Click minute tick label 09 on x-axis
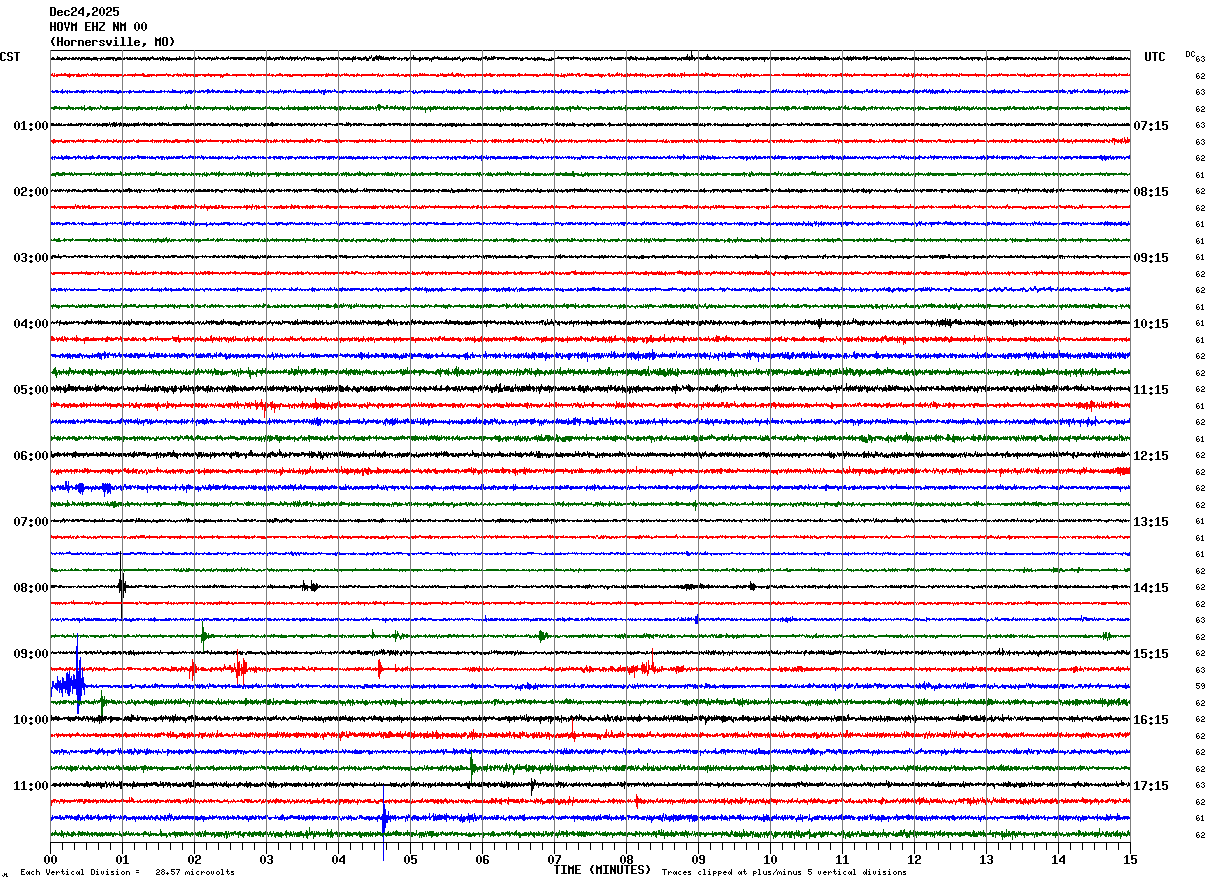 point(698,859)
